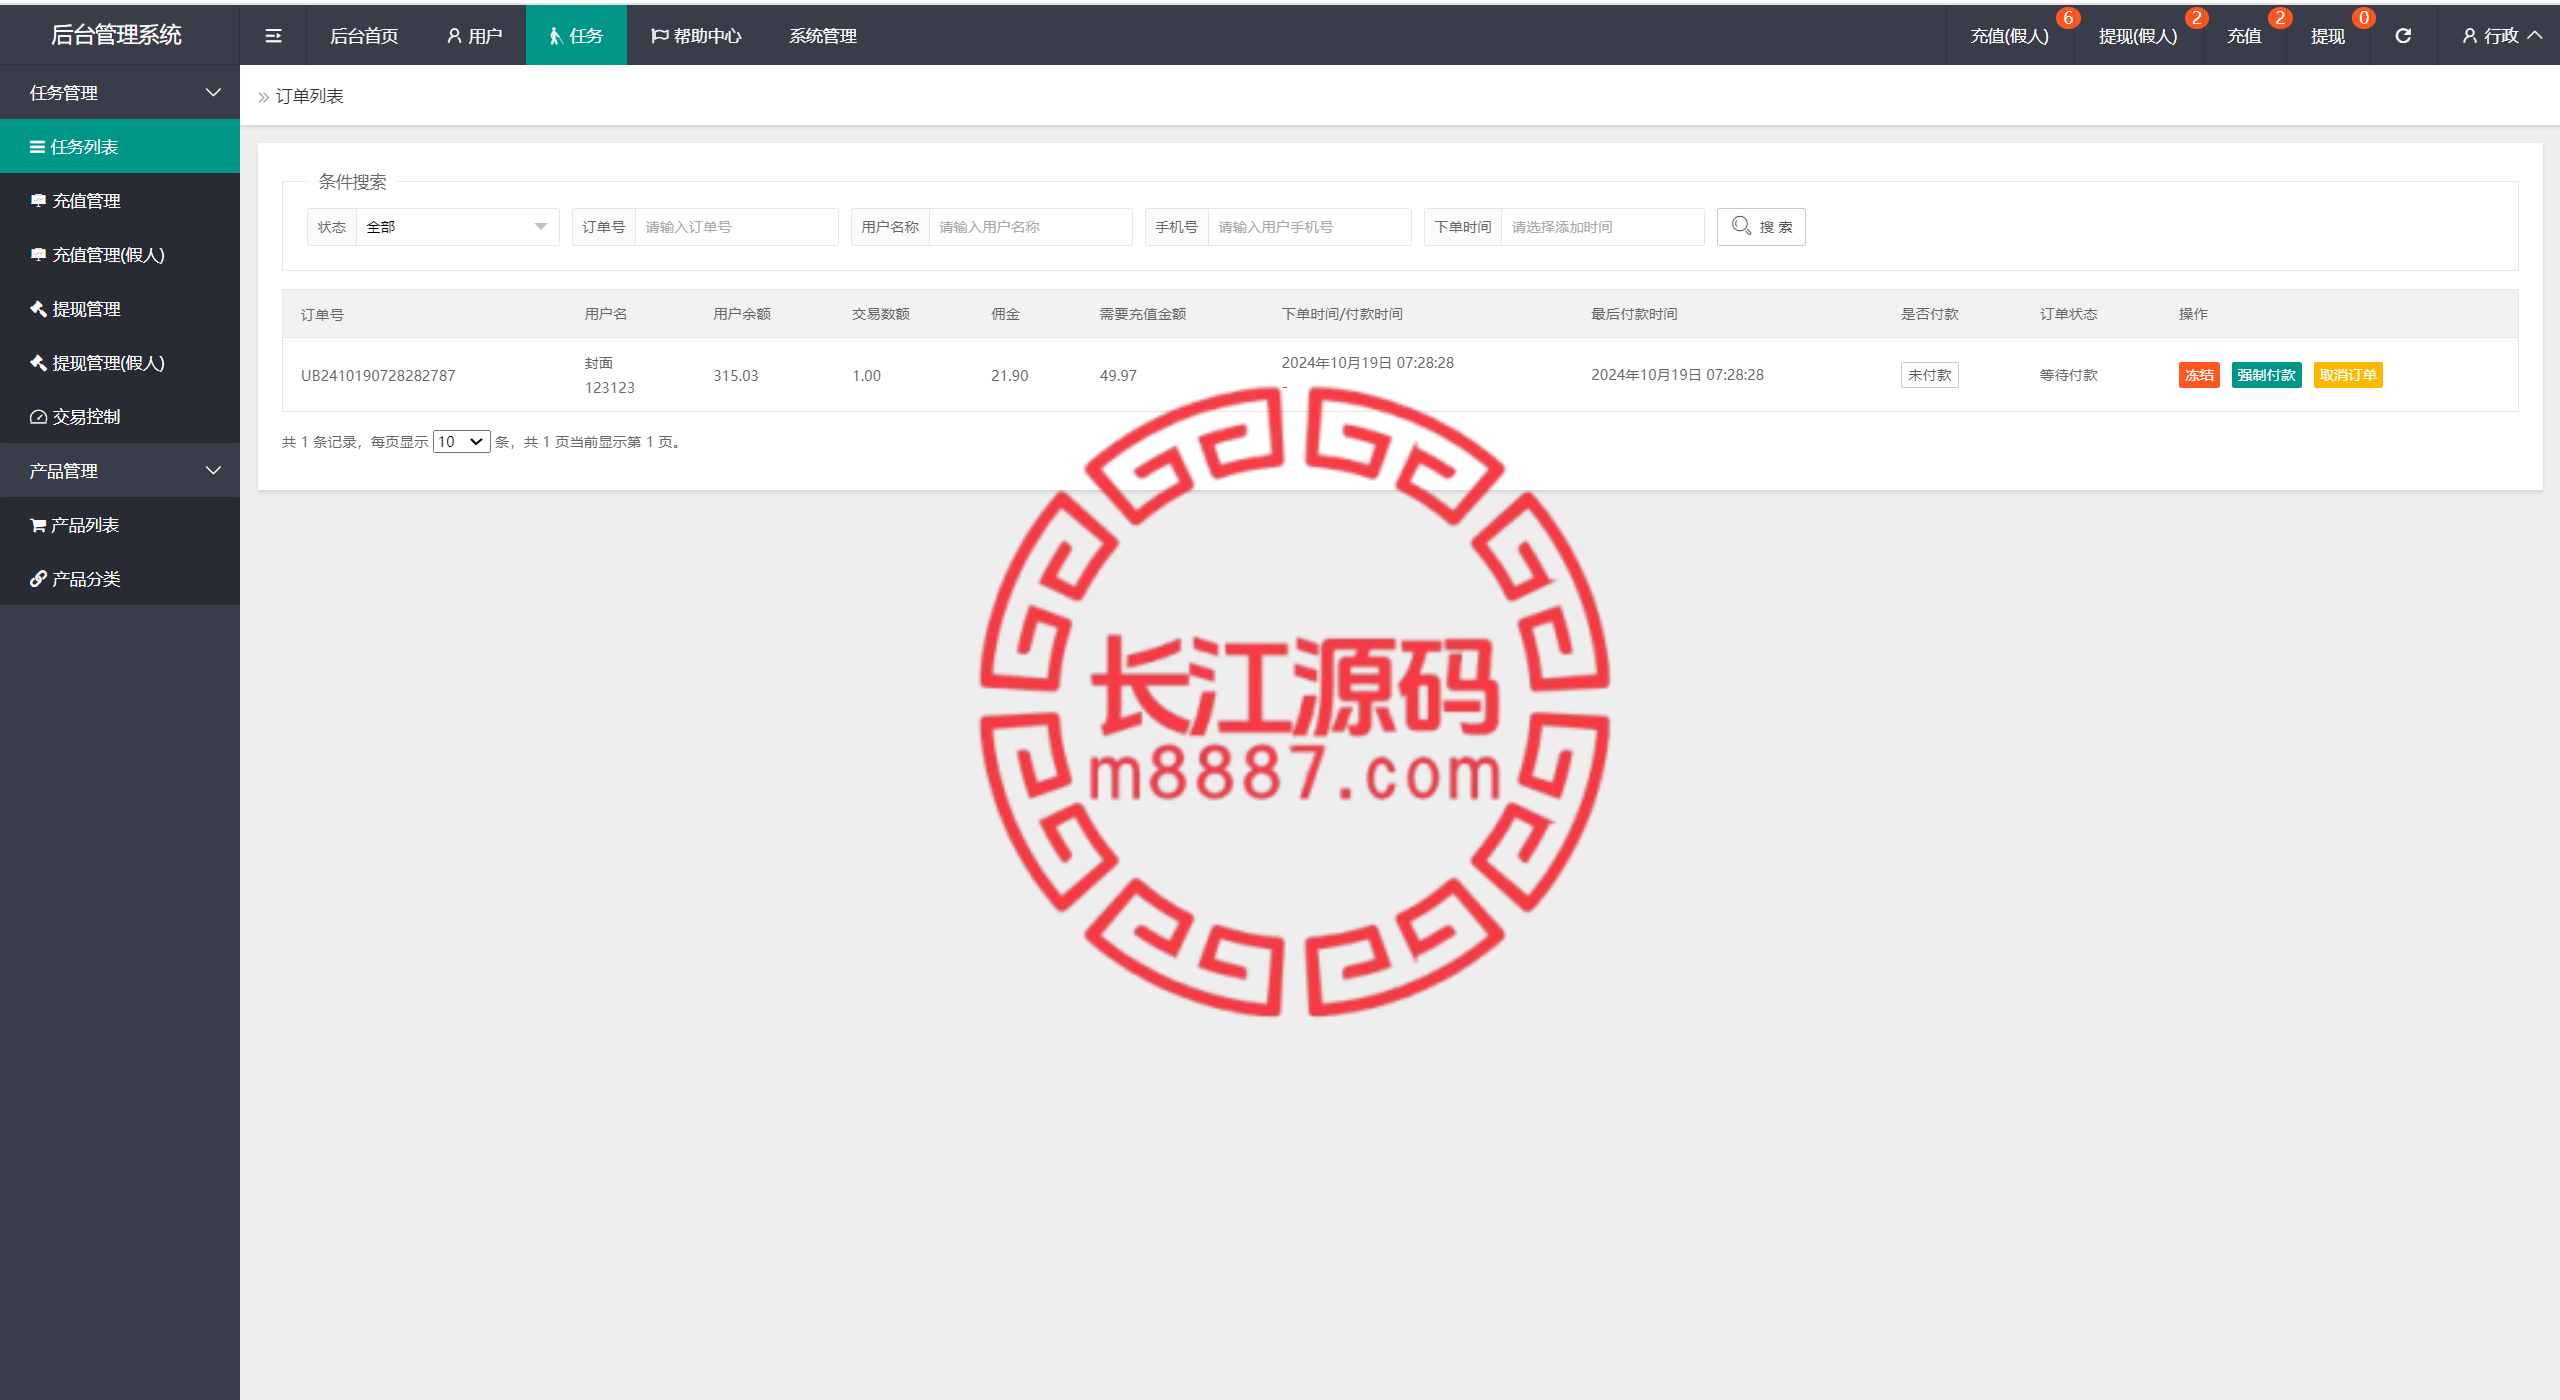The image size is (2560, 1400).
Task: Click the 订单列表 breadcrumb
Action: click(309, 96)
